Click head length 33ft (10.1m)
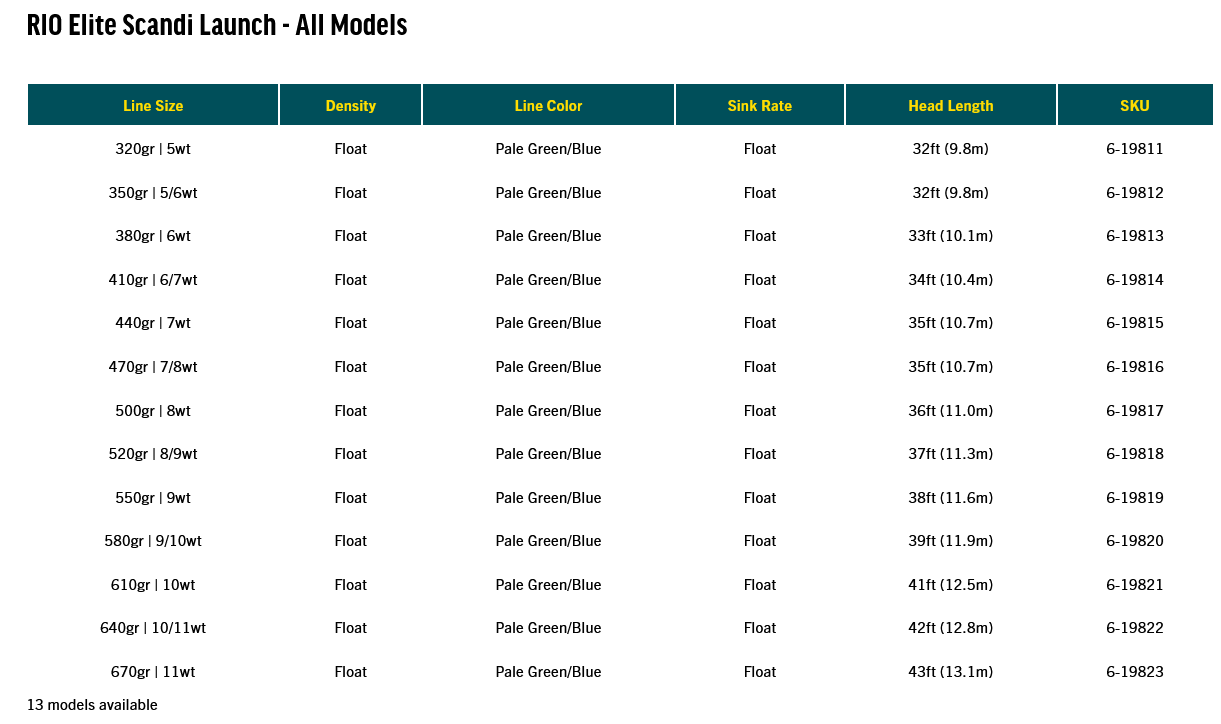Image resolution: width=1221 pixels, height=724 pixels. [951, 236]
